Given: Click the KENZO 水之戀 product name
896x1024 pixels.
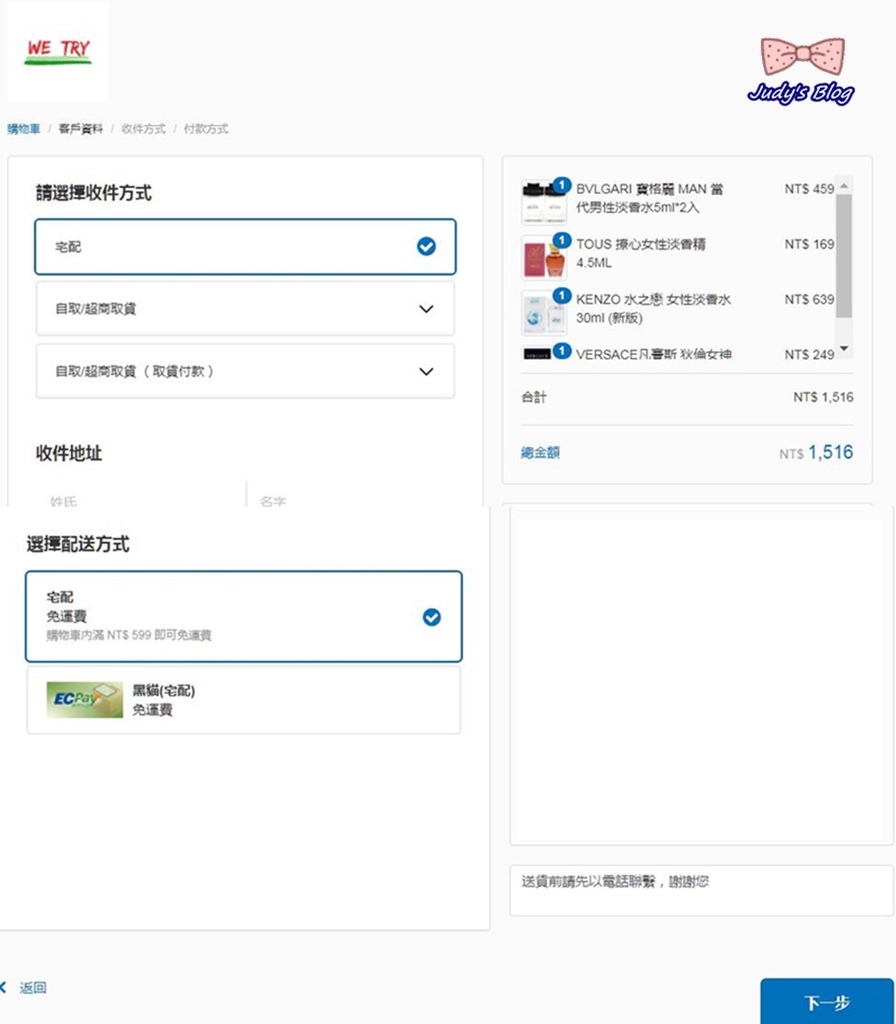Looking at the screenshot, I should pyautogui.click(x=653, y=308).
